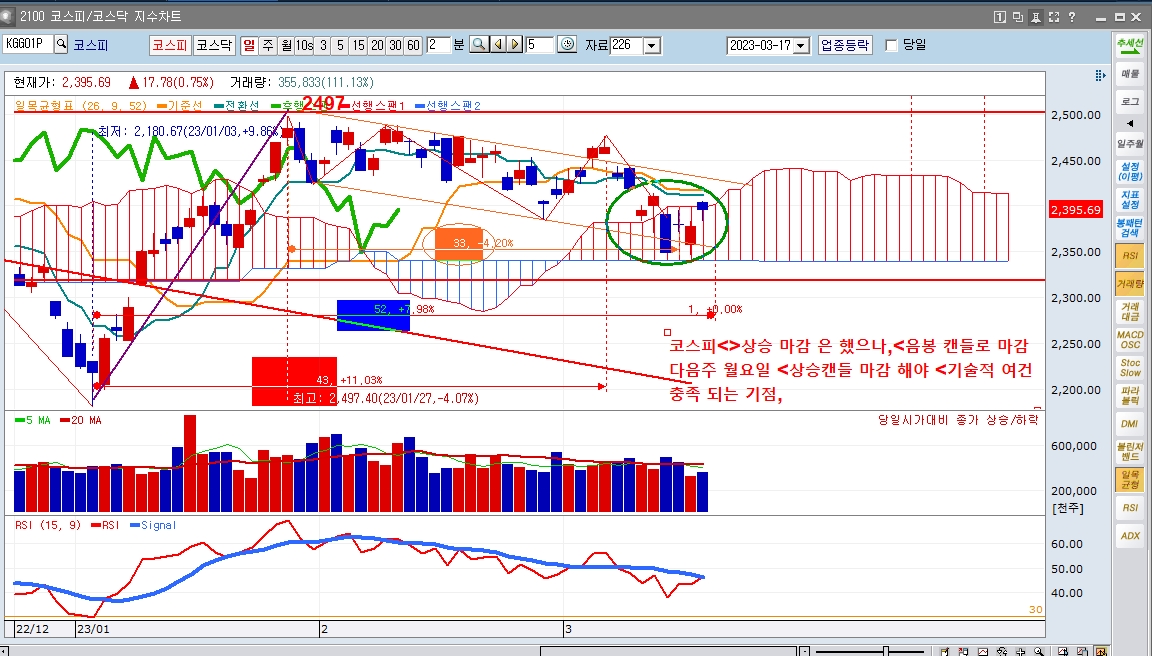This screenshot has width=1152, height=656.
Task: Toggle the DMI indicator button
Action: pyautogui.click(x=1130, y=423)
